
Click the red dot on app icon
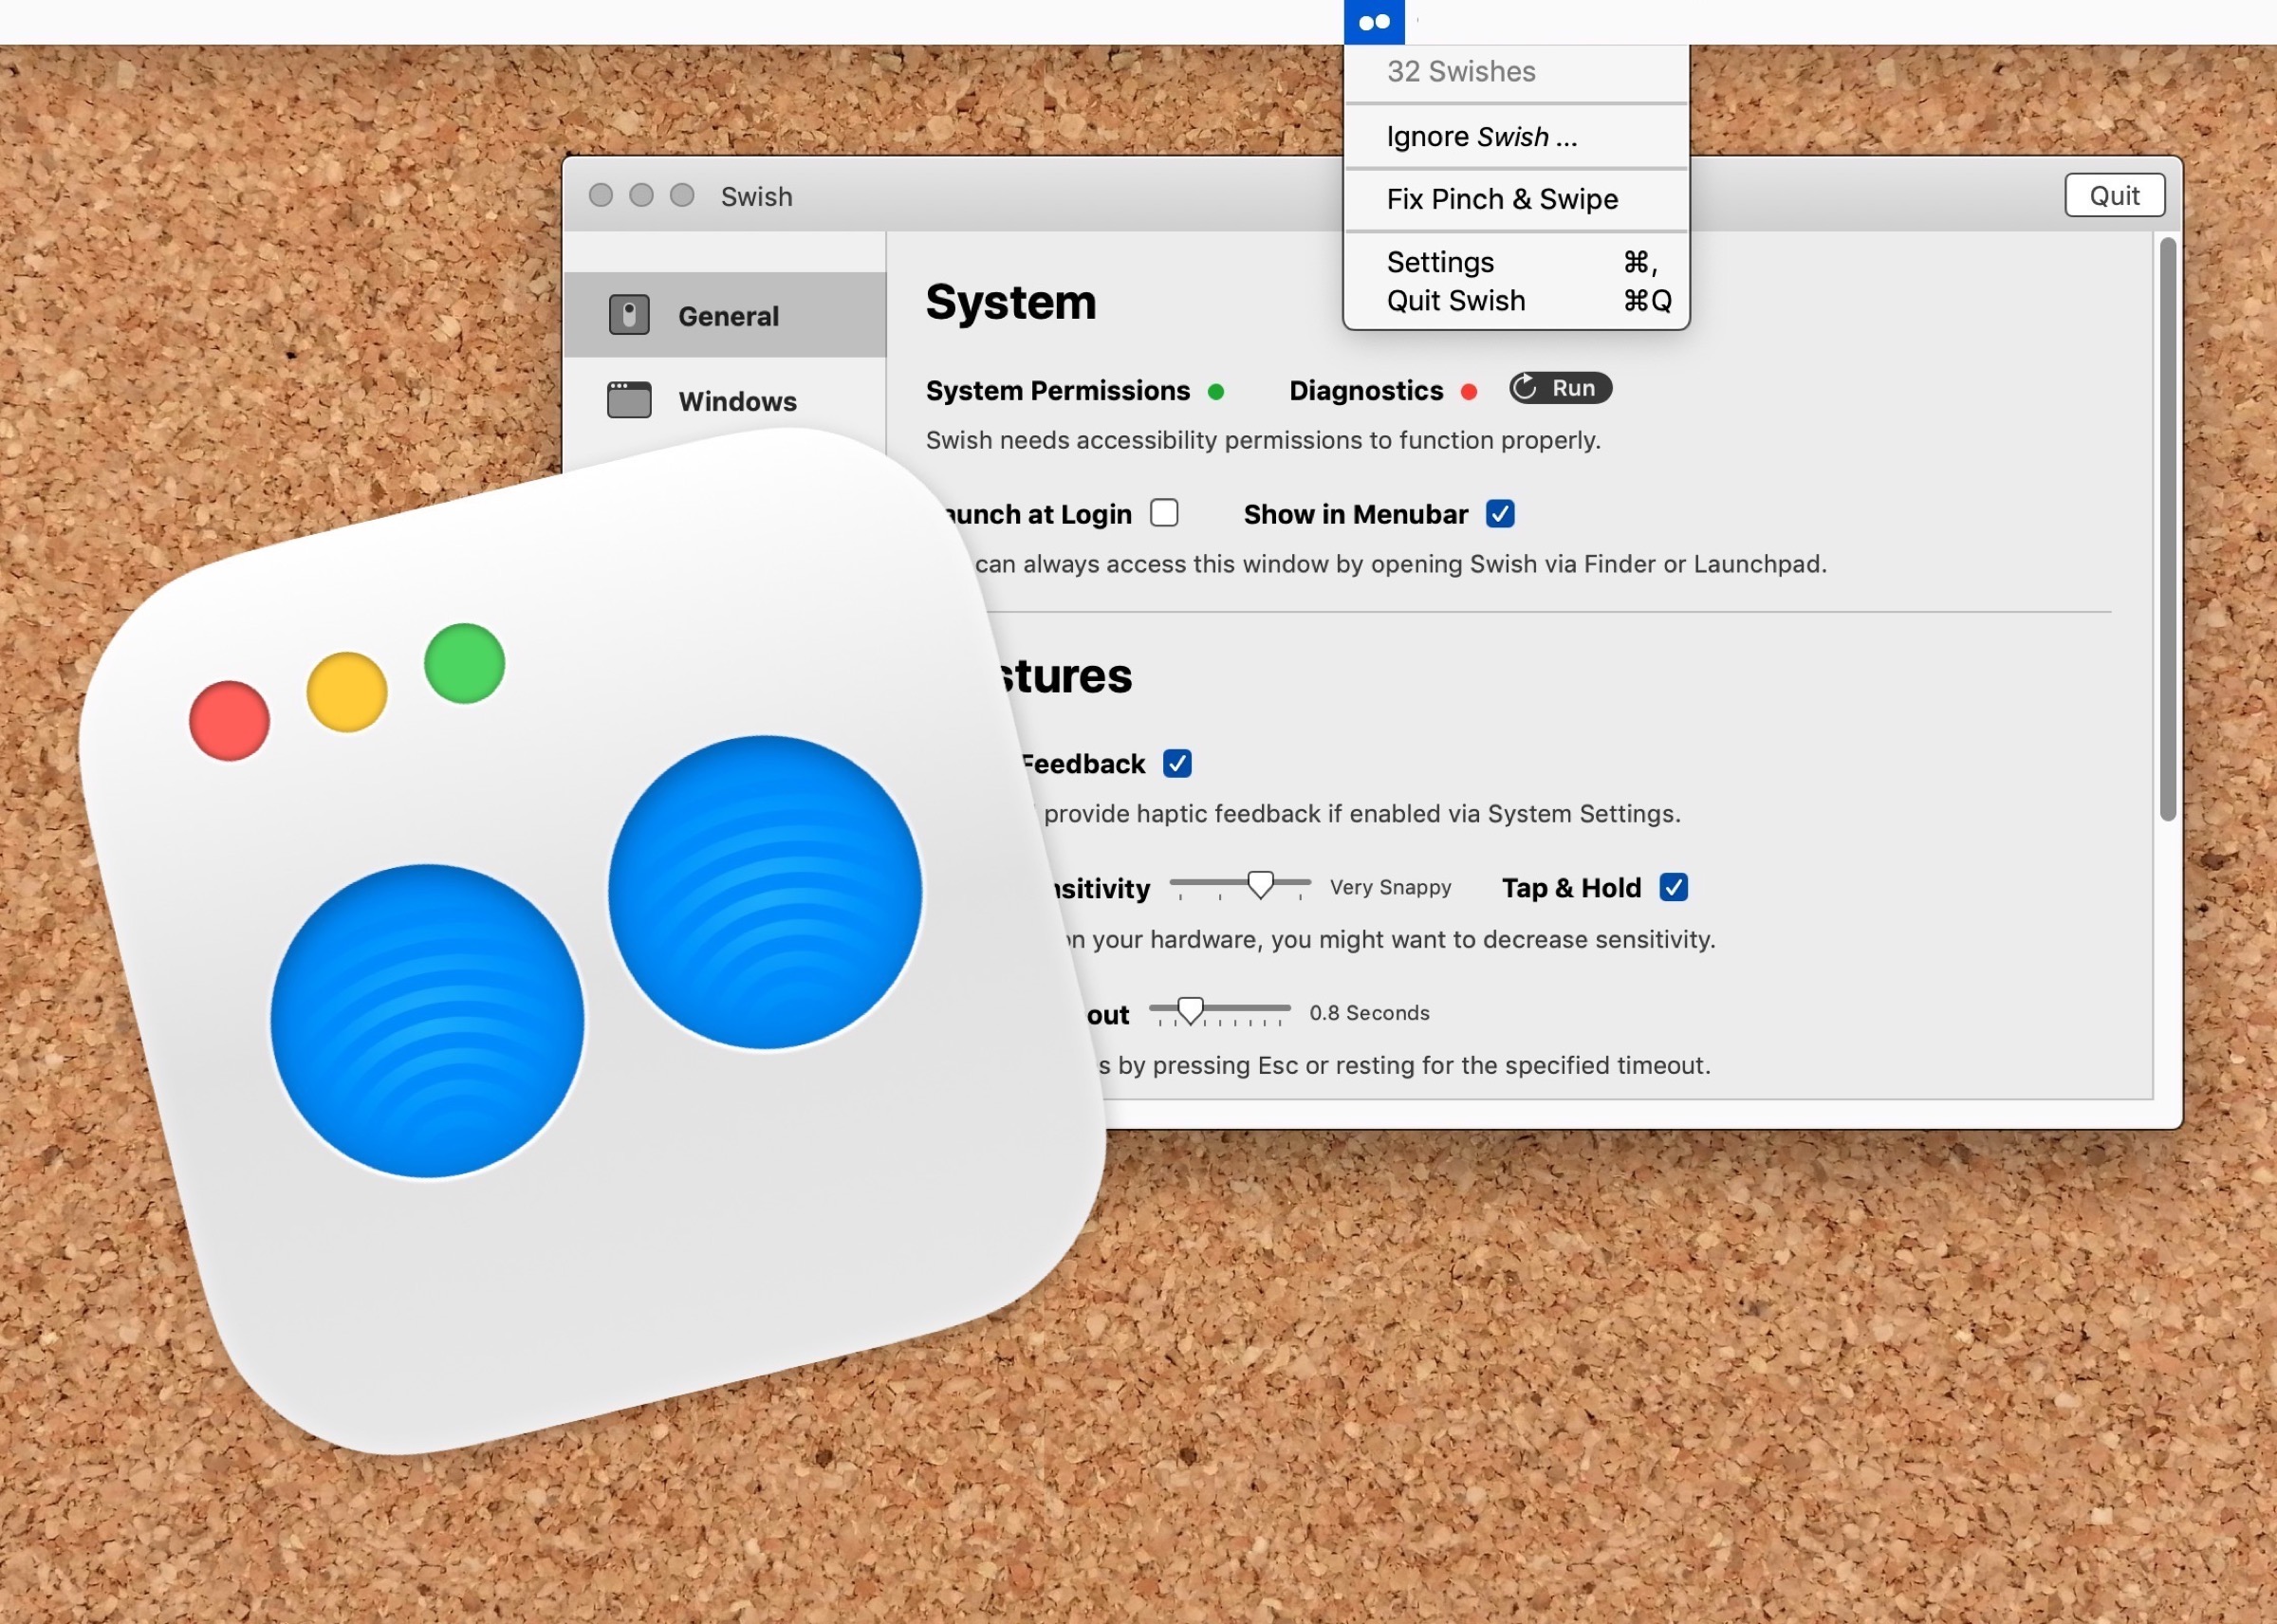229,720
